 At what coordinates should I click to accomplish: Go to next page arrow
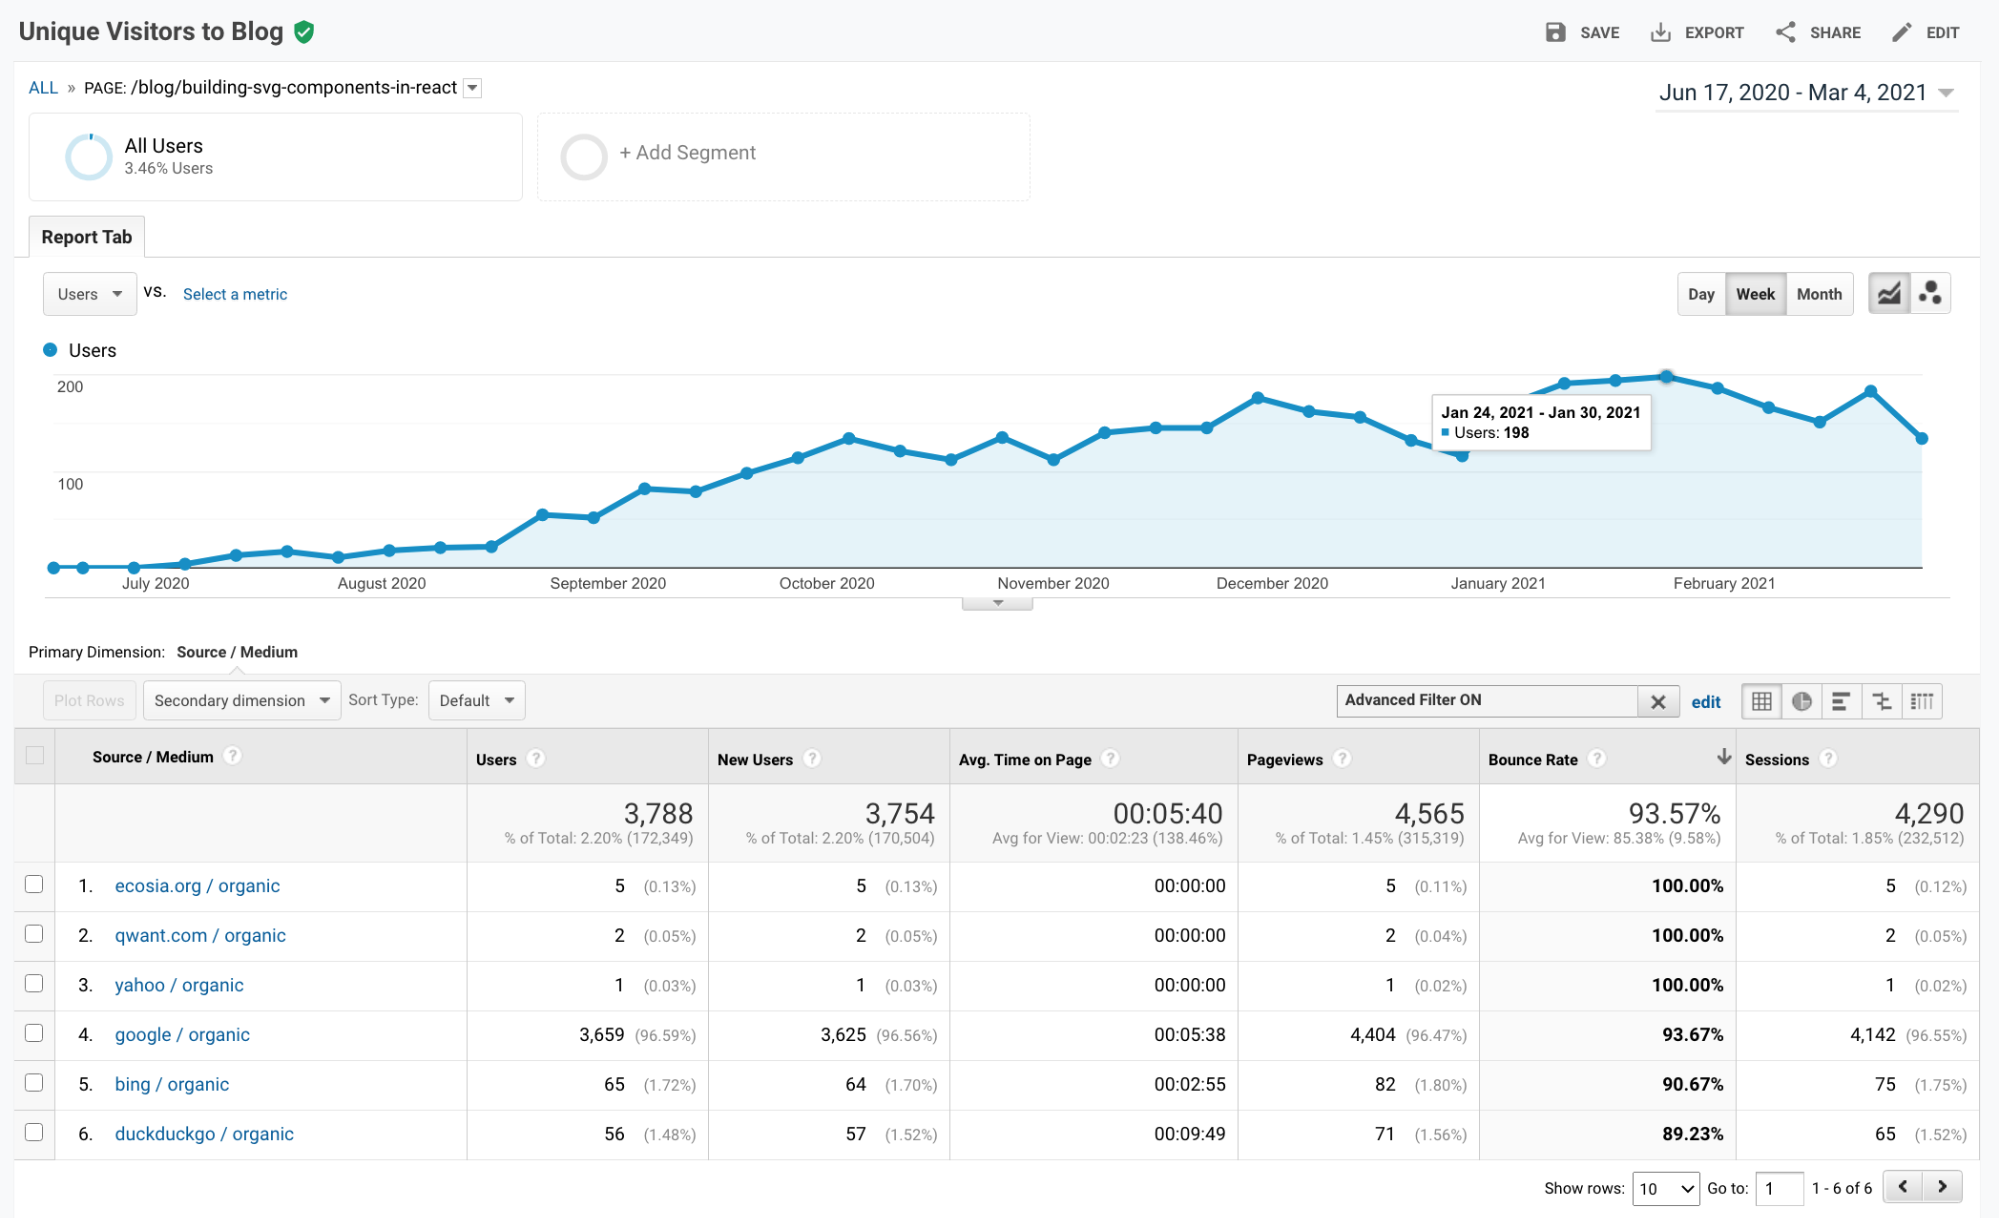(1942, 1187)
